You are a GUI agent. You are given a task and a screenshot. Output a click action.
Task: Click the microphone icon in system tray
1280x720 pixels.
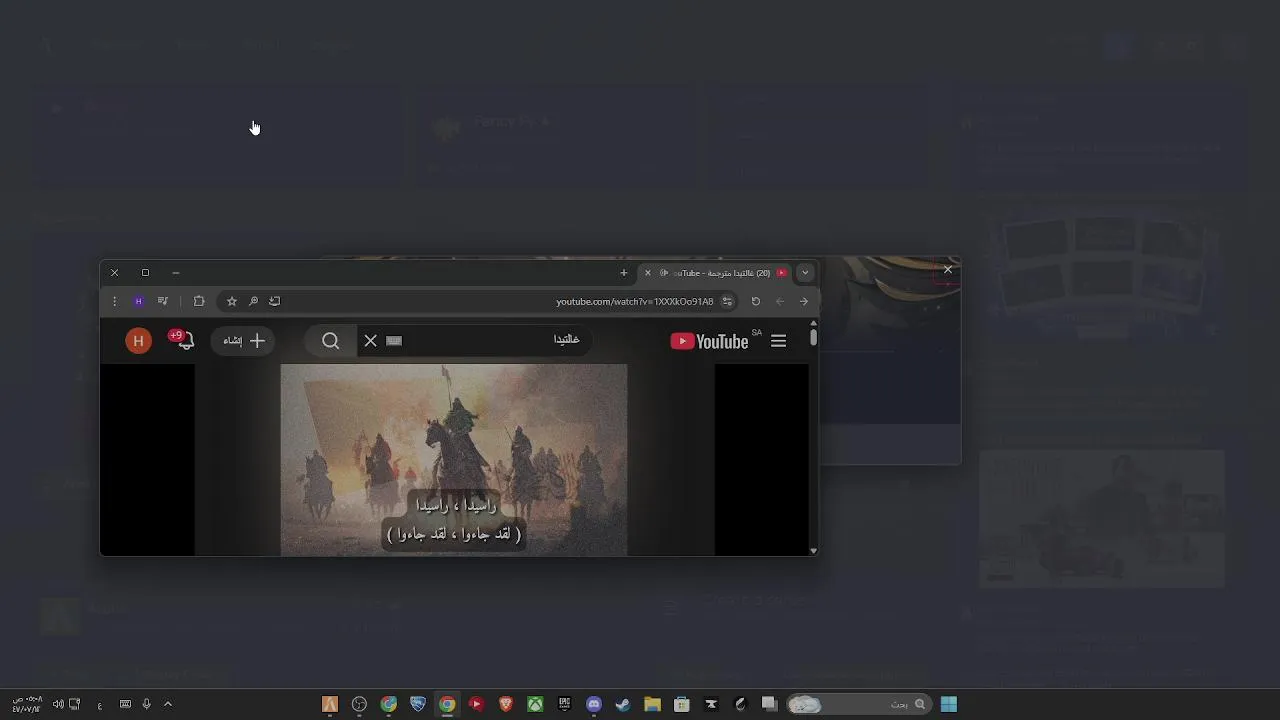pyautogui.click(x=146, y=704)
